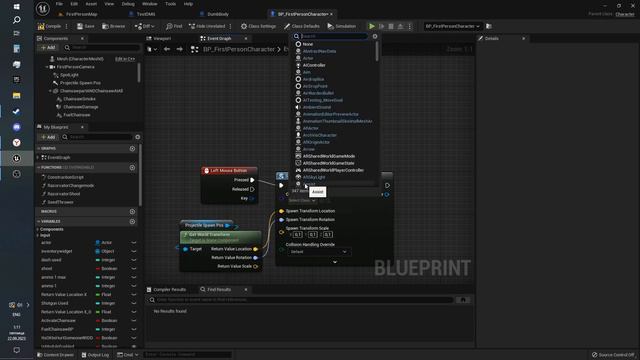Add new graph with plus icon
Screen dimensions: 640x360
[132, 149]
